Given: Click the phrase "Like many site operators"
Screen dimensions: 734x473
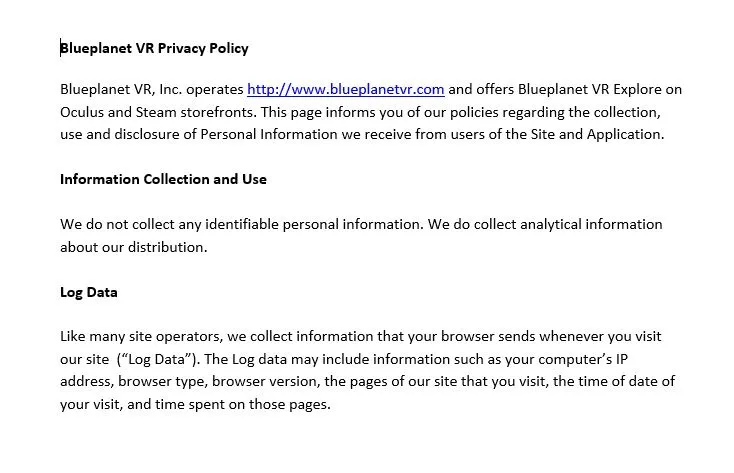Looking at the screenshot, I should (138, 337).
